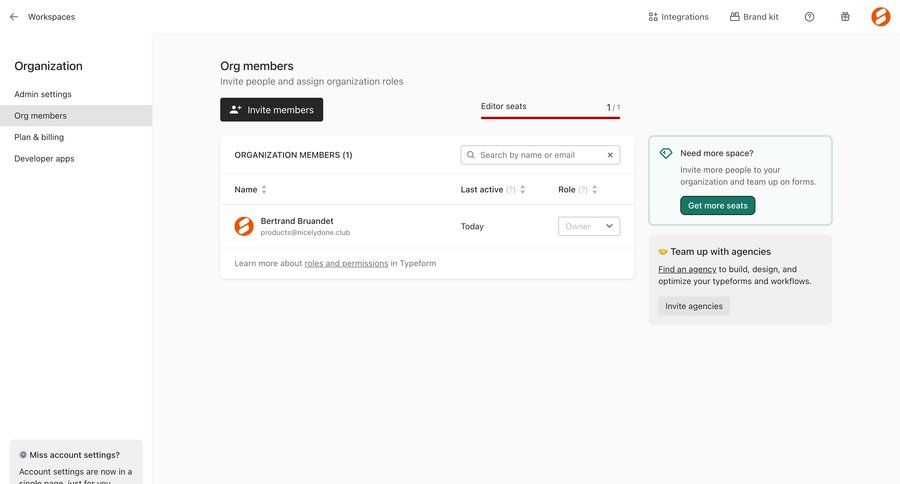
Task: Clear the member search with the X icon
Action: (x=610, y=155)
